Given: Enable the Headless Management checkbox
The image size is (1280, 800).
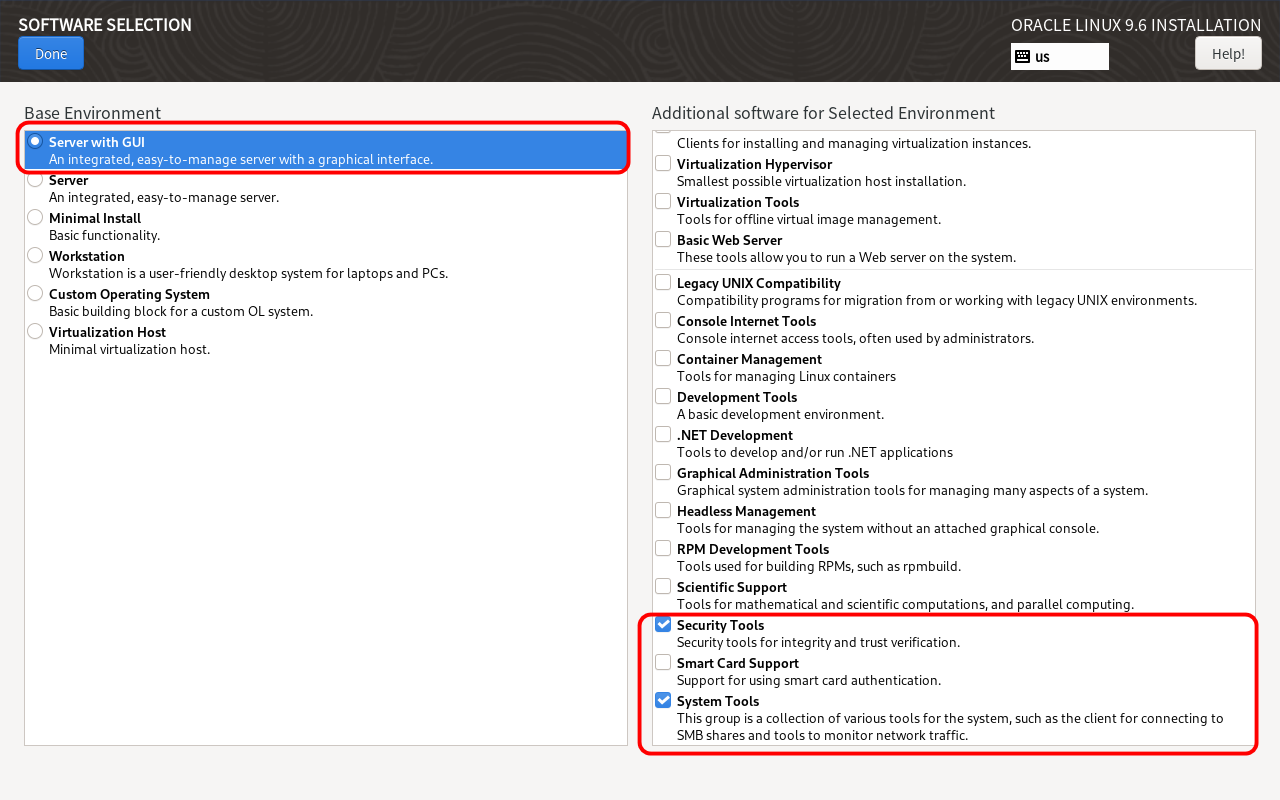Looking at the screenshot, I should [x=663, y=510].
